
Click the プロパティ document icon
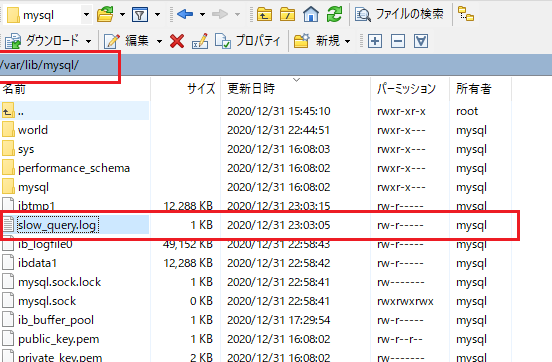coord(222,41)
